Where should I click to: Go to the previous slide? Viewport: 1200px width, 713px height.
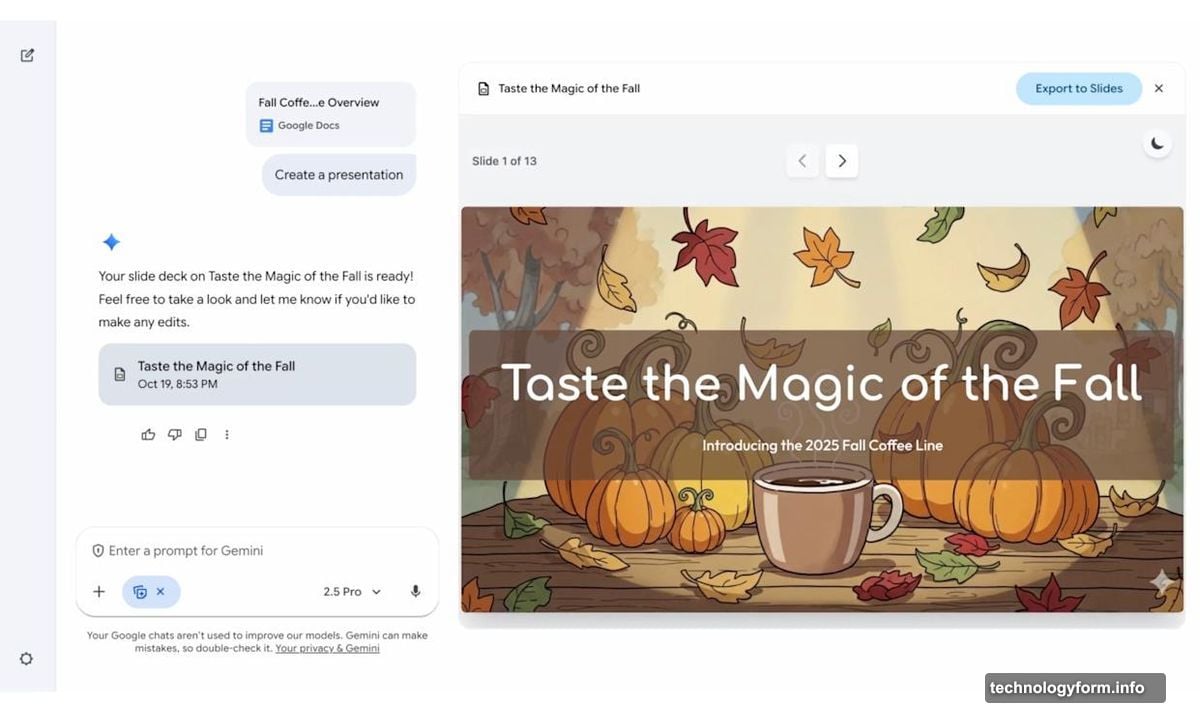click(x=802, y=161)
